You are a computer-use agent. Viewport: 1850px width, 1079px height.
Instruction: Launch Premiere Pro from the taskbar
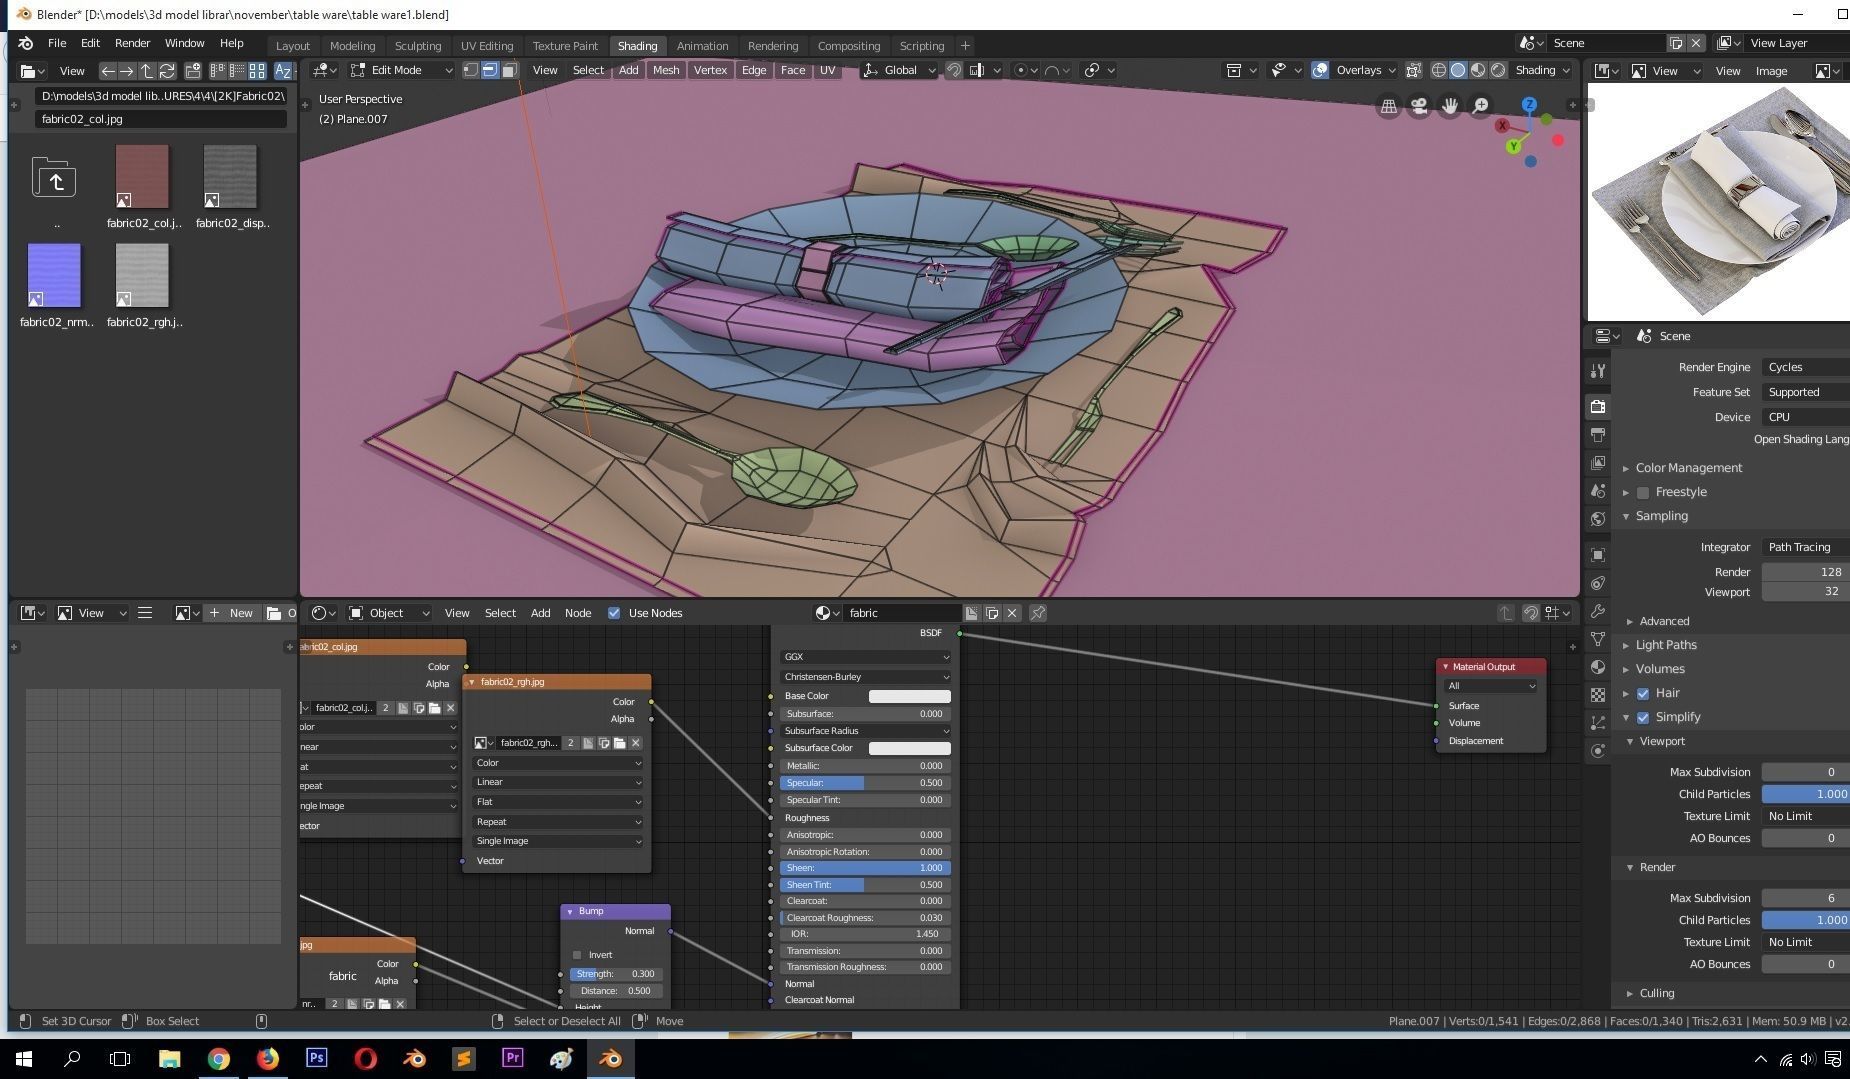pyautogui.click(x=513, y=1058)
